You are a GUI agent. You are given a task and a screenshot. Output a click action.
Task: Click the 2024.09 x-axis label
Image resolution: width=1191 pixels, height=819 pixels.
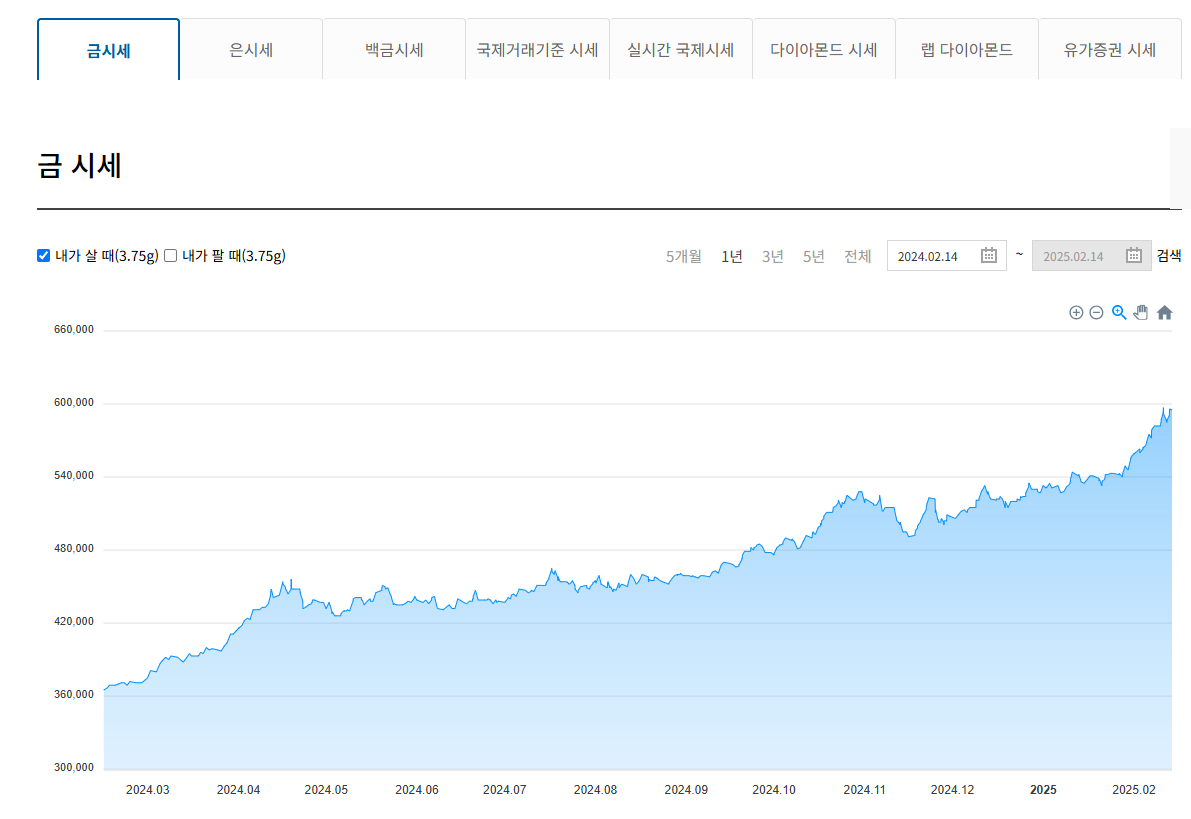pyautogui.click(x=686, y=790)
